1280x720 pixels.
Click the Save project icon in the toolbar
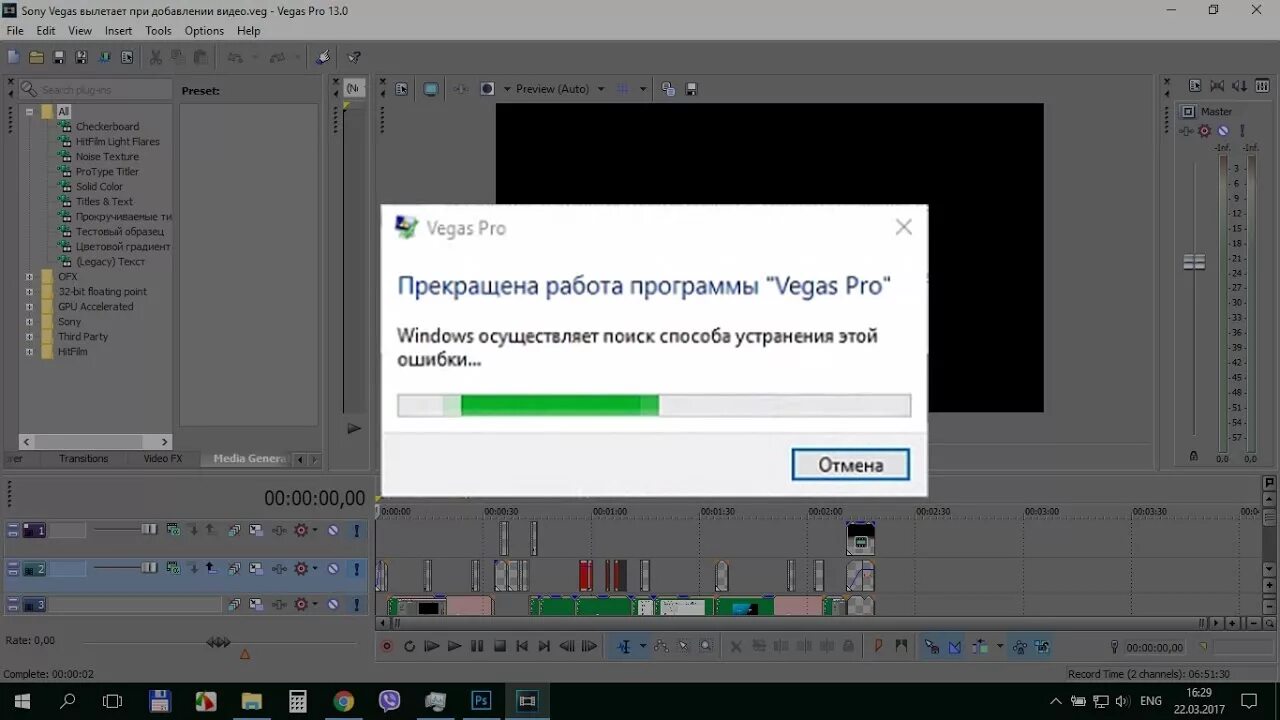[59, 57]
